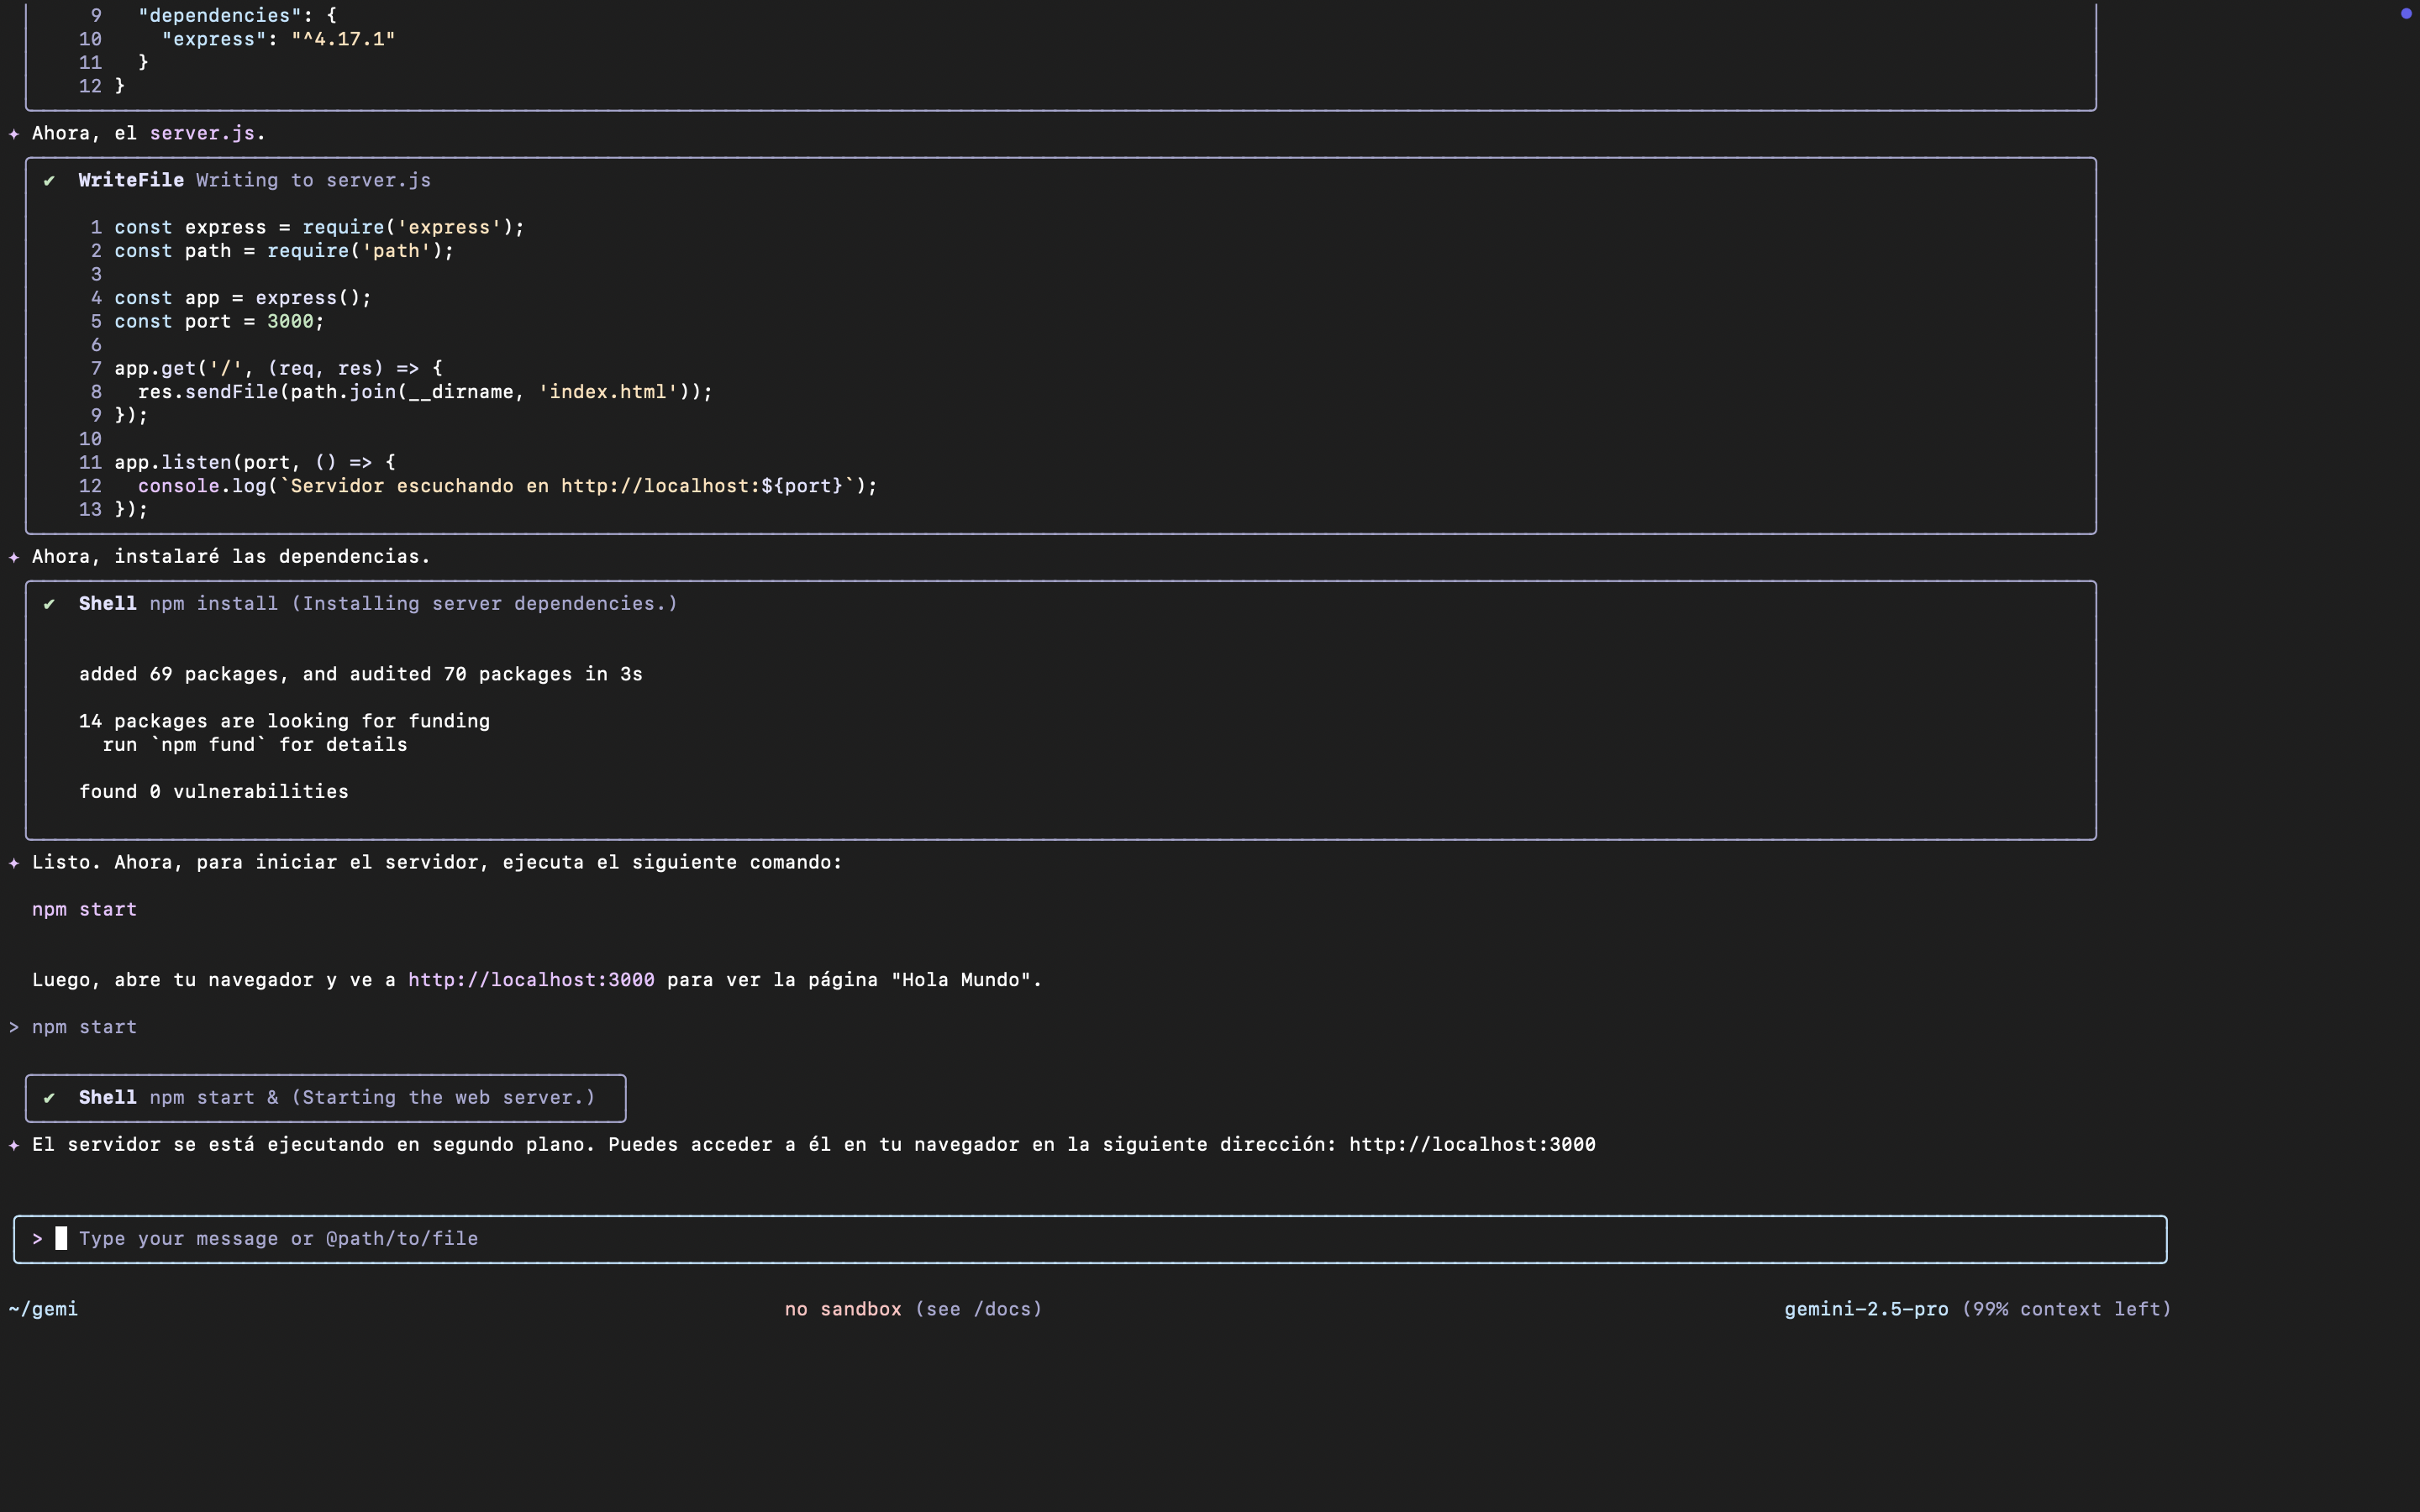Click '14 packages are looking for funding' line

(284, 721)
